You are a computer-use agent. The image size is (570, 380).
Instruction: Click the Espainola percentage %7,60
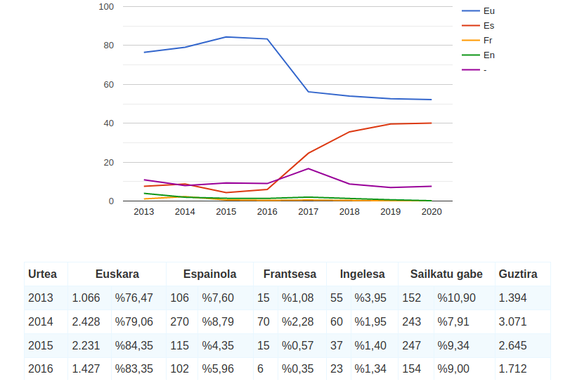pyautogui.click(x=225, y=298)
